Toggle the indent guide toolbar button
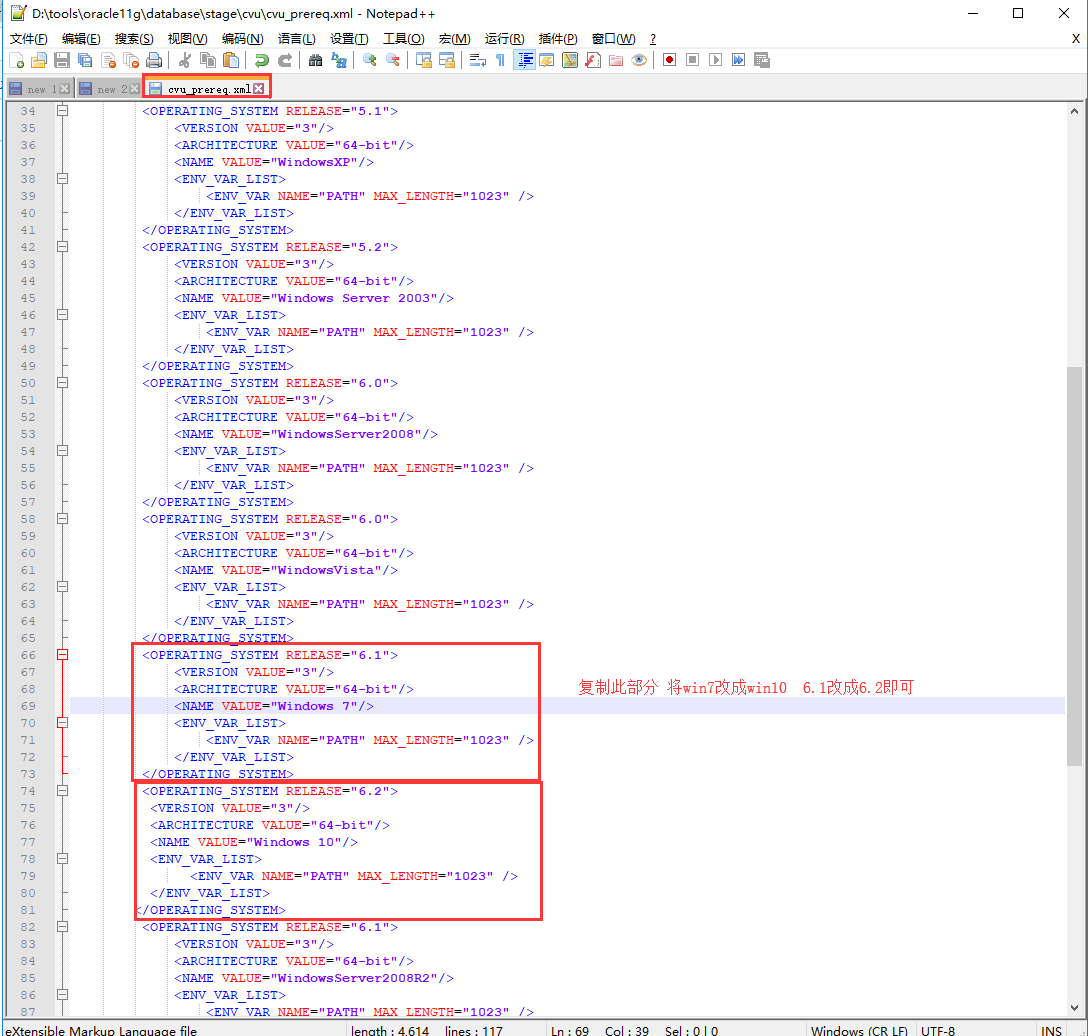1088x1036 pixels. tap(524, 60)
